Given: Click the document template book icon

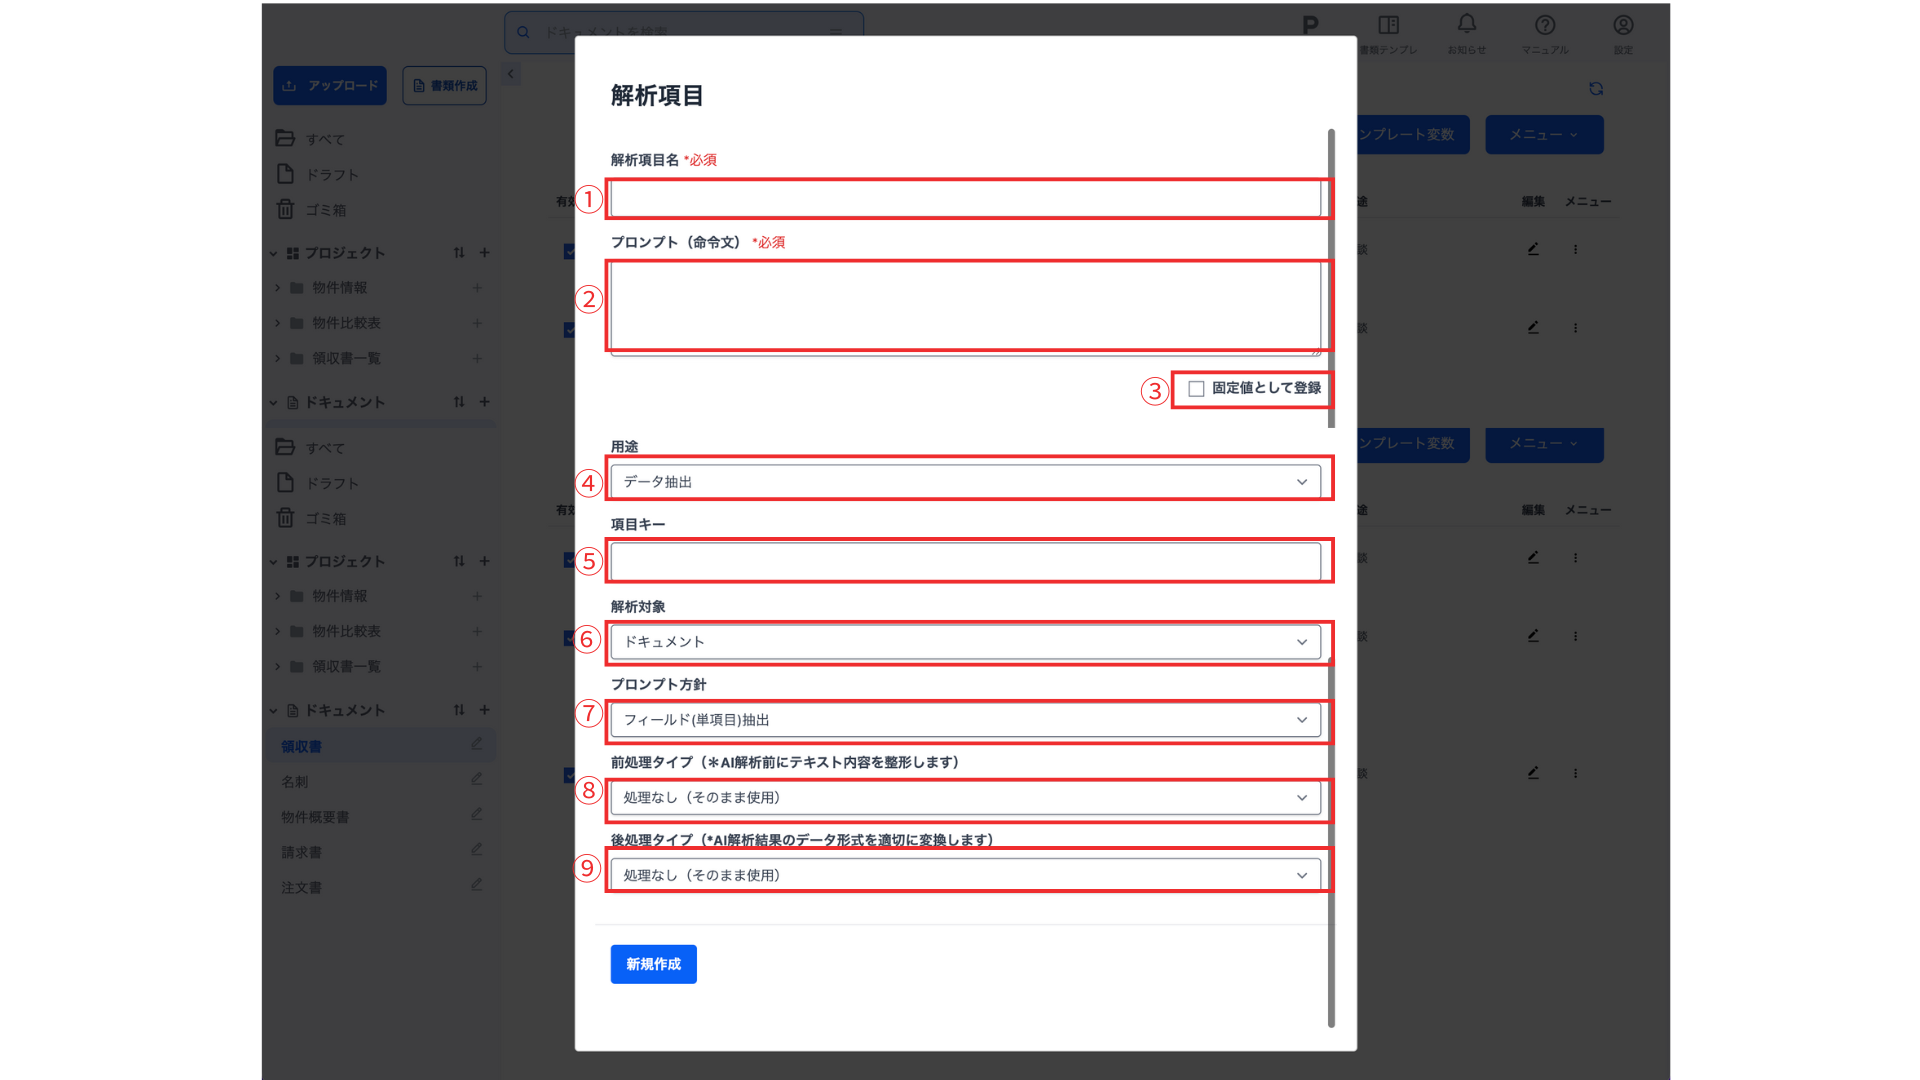Looking at the screenshot, I should point(1388,25).
